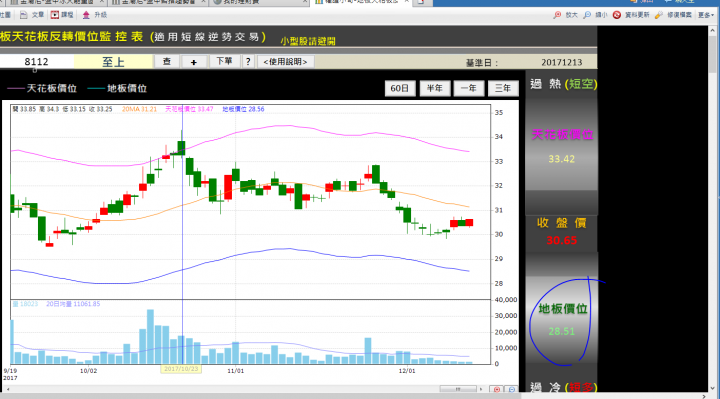
Task: Click the stock name 至上
Action: tap(113, 62)
